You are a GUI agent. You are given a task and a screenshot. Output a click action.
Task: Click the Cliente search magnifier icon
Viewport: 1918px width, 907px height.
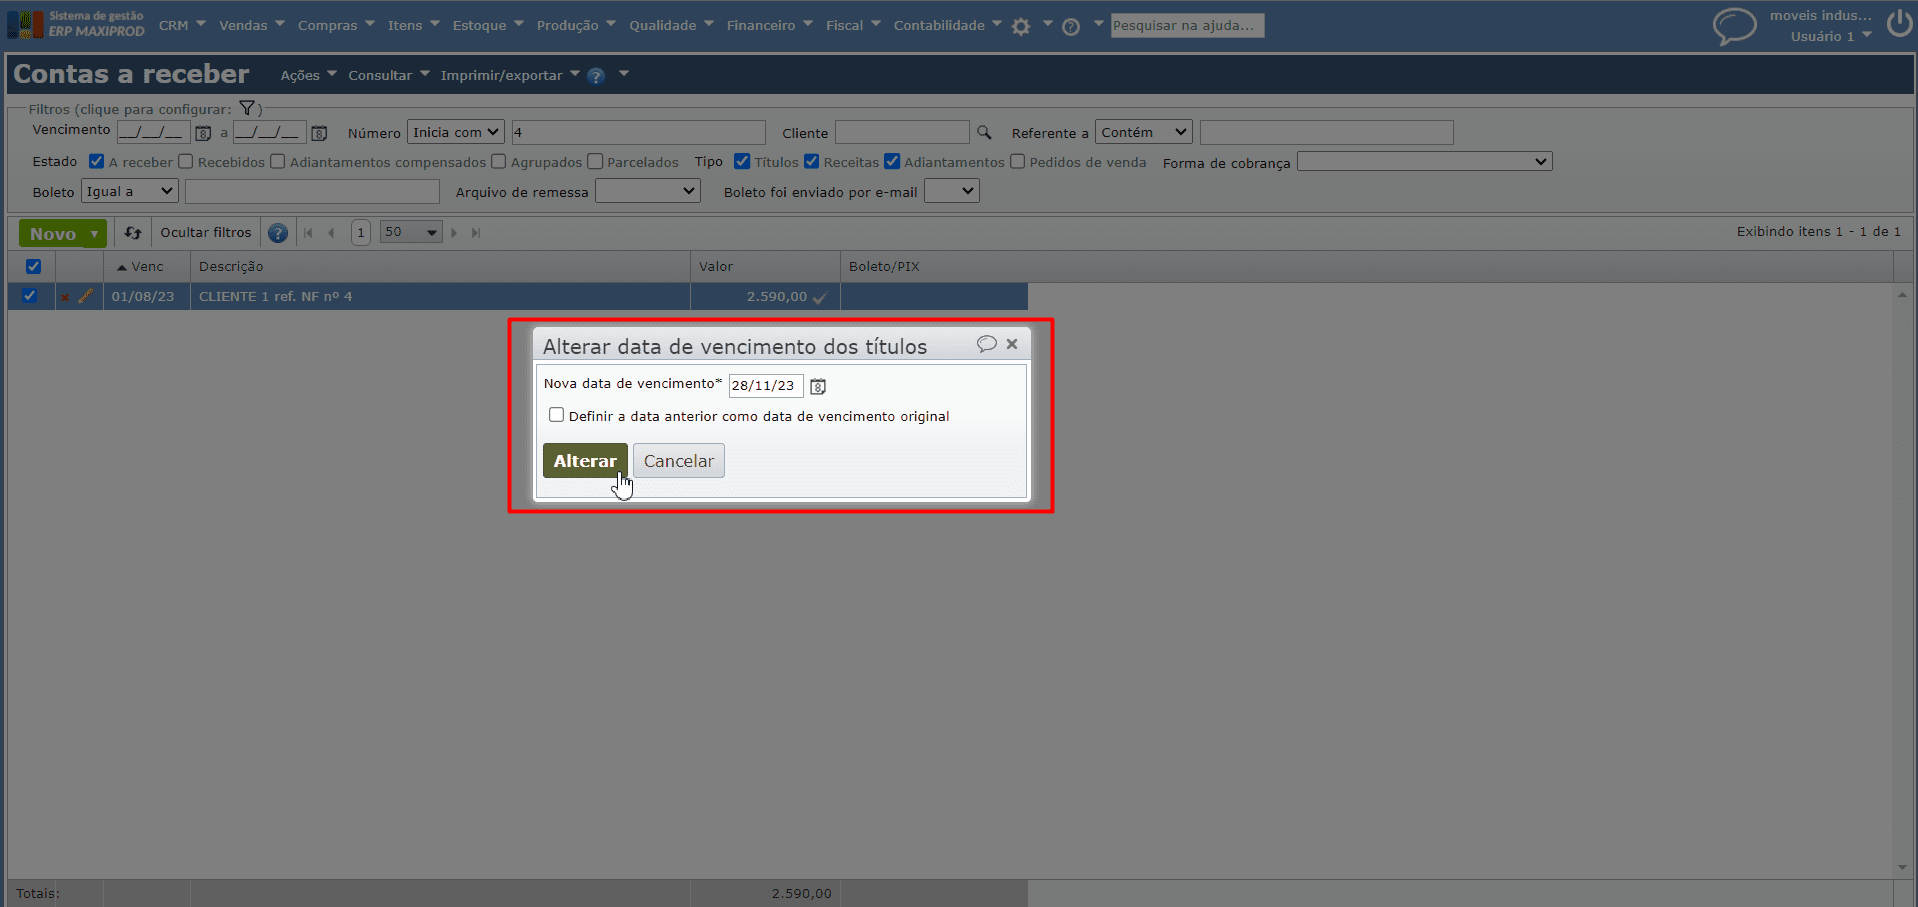tap(984, 132)
